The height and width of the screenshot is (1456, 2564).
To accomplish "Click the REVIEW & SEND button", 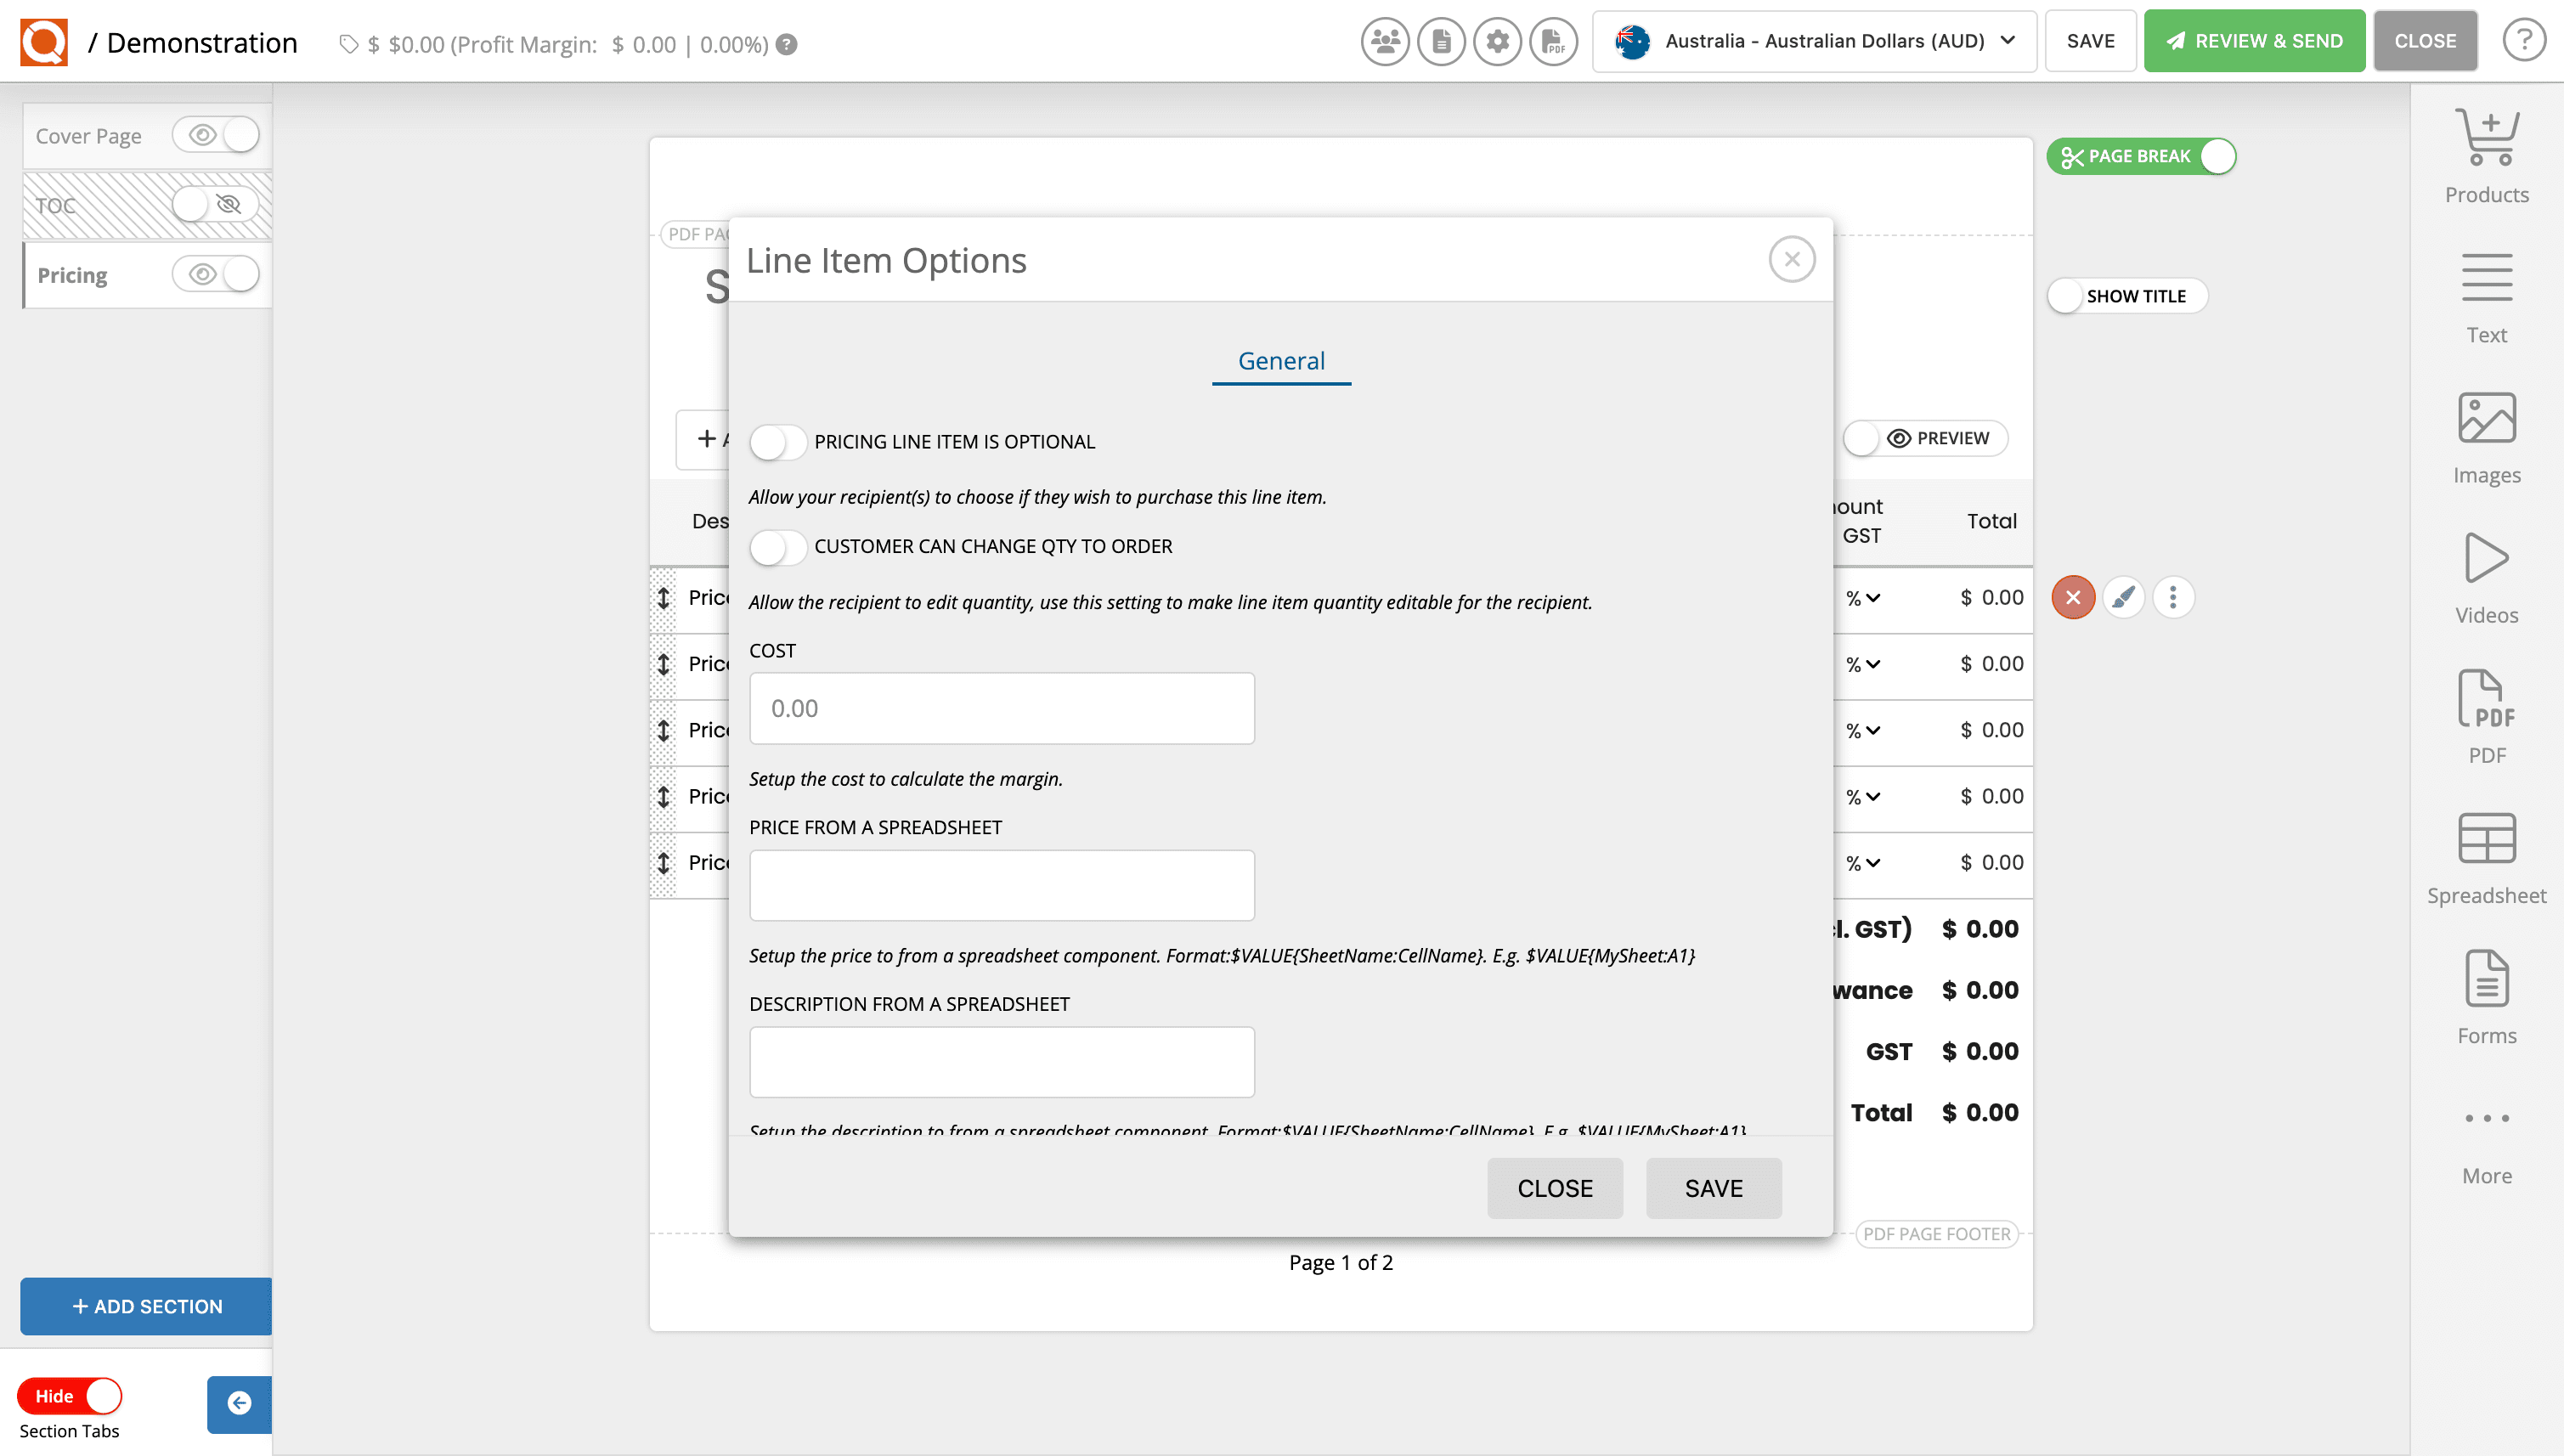I will [2254, 41].
